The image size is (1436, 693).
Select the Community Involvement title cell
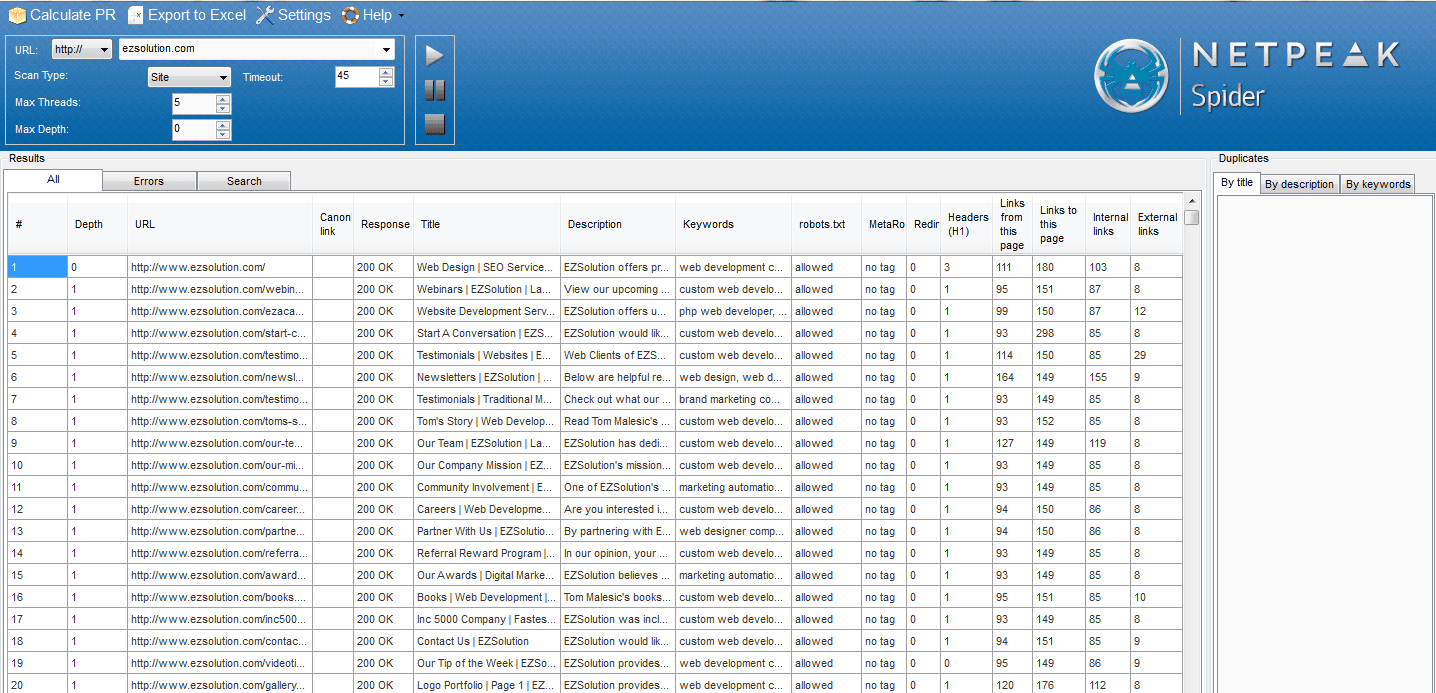point(487,487)
